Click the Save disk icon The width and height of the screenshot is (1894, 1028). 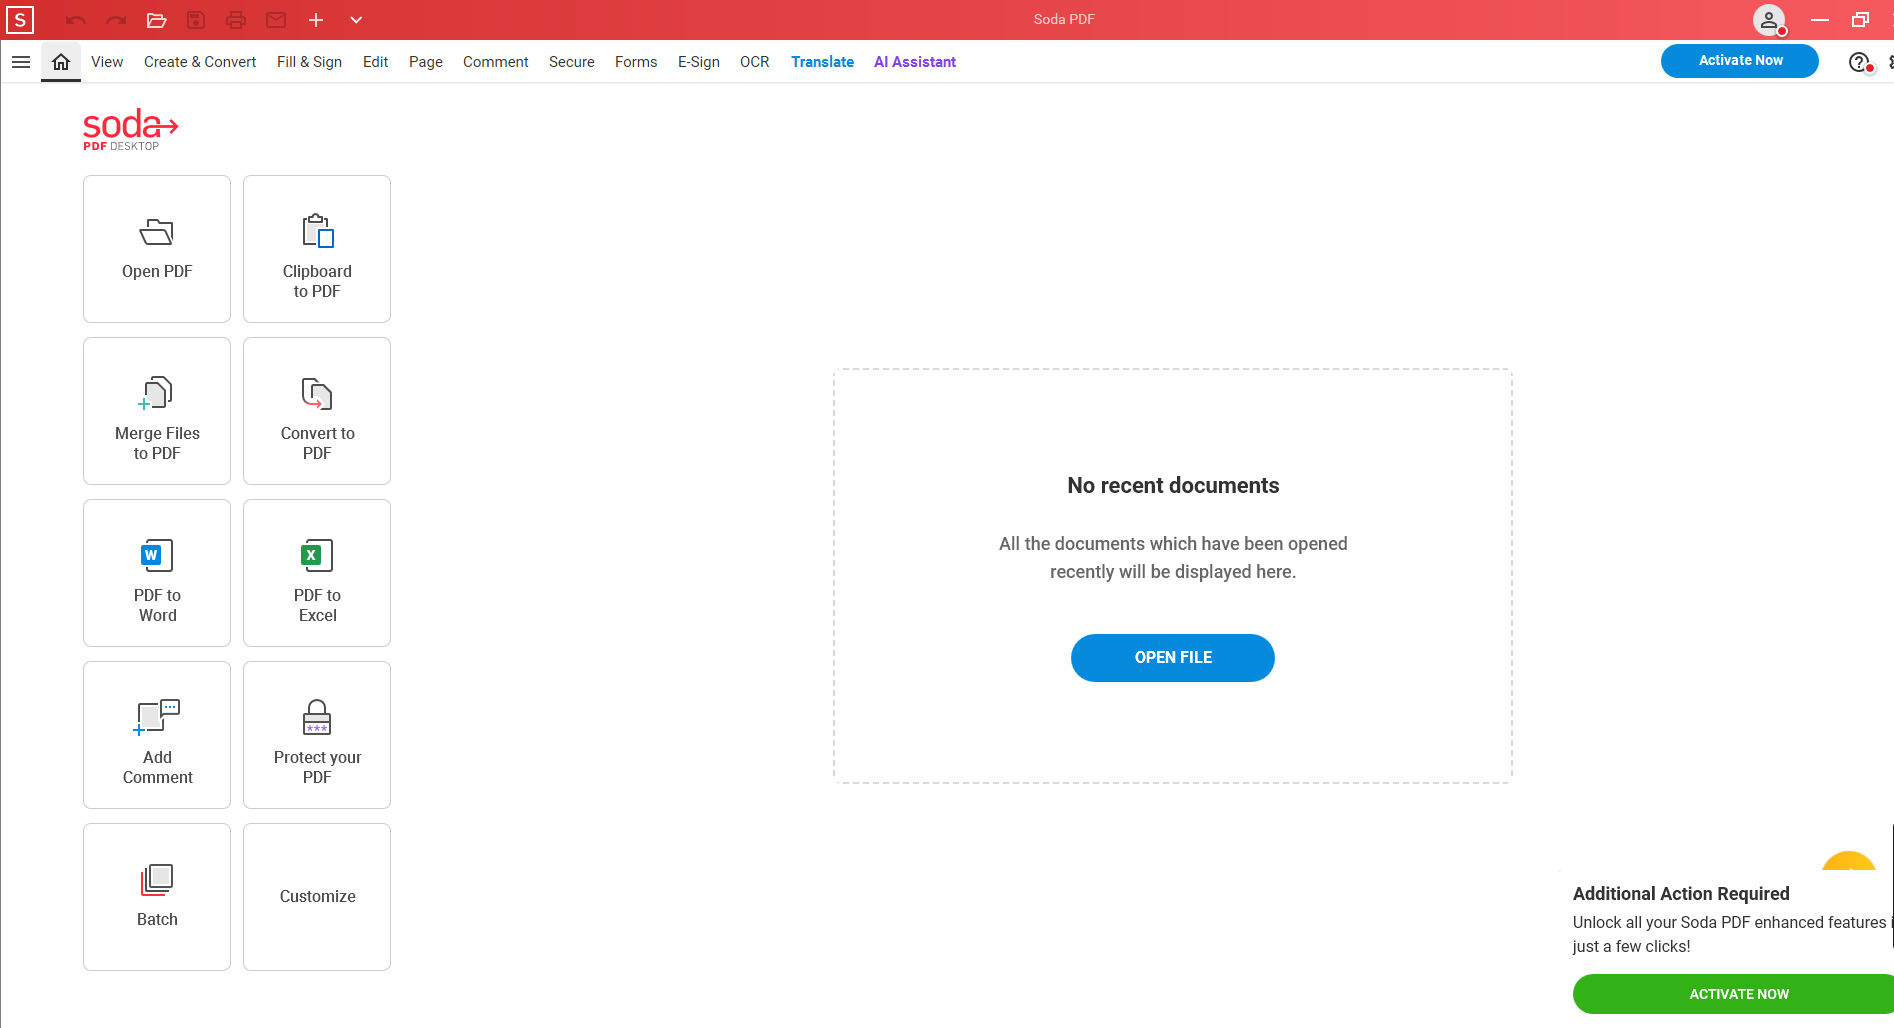[196, 20]
